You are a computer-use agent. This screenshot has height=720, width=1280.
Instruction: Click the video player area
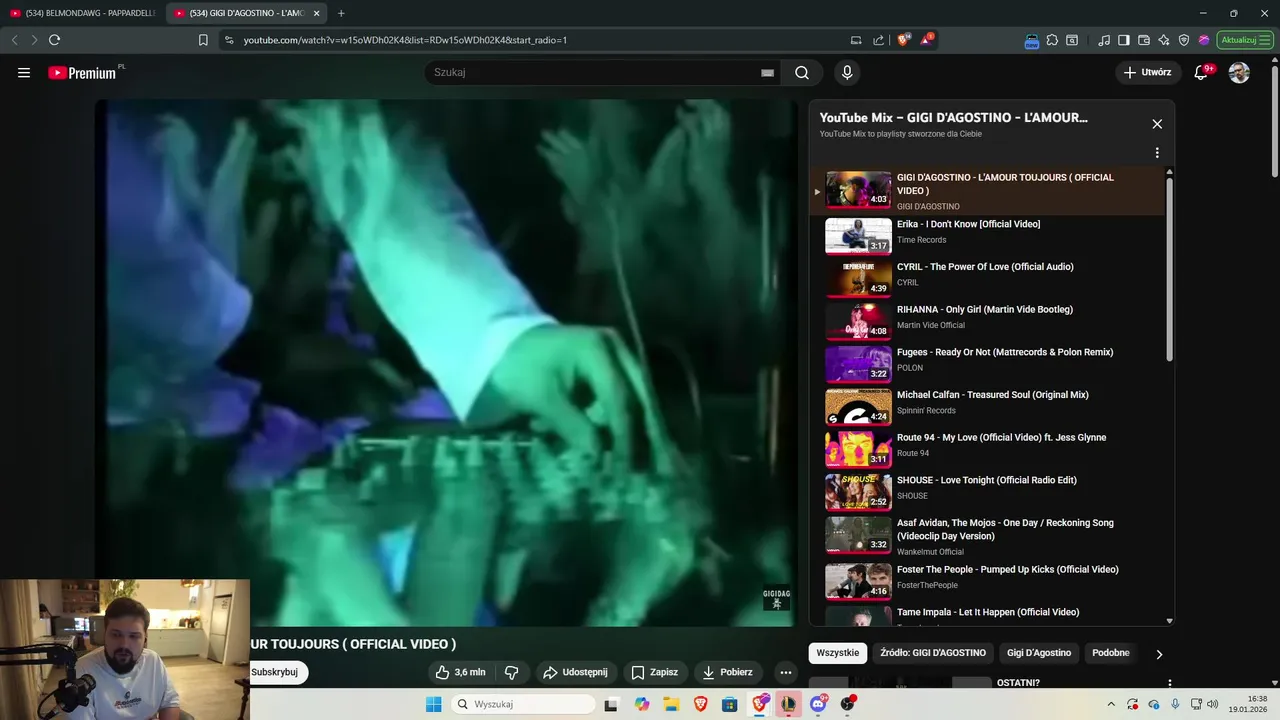click(446, 362)
